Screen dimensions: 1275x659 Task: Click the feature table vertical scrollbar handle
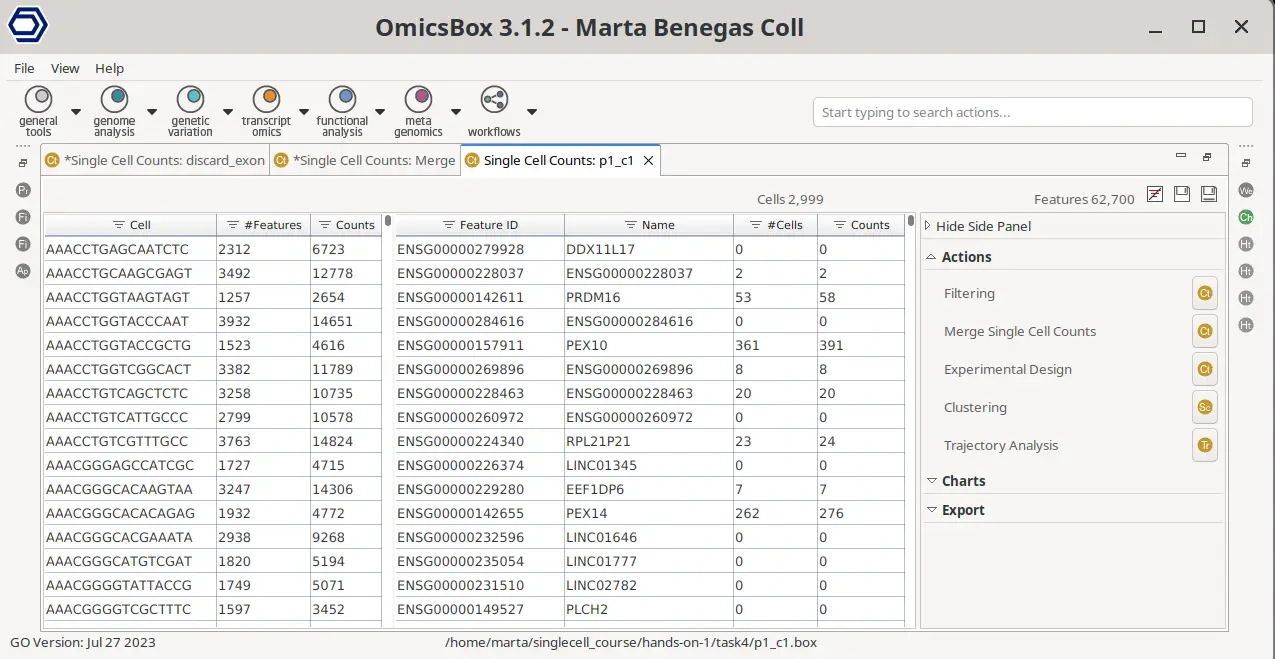click(911, 221)
